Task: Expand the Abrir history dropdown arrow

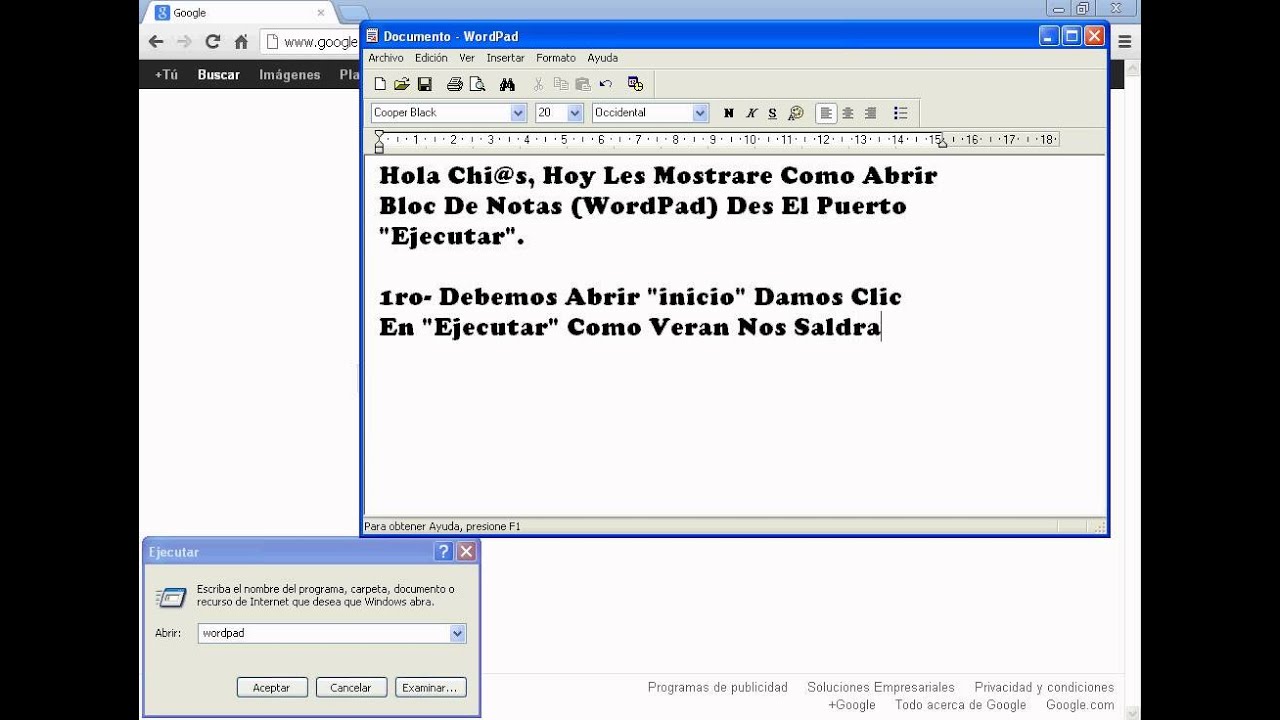Action: tap(457, 633)
